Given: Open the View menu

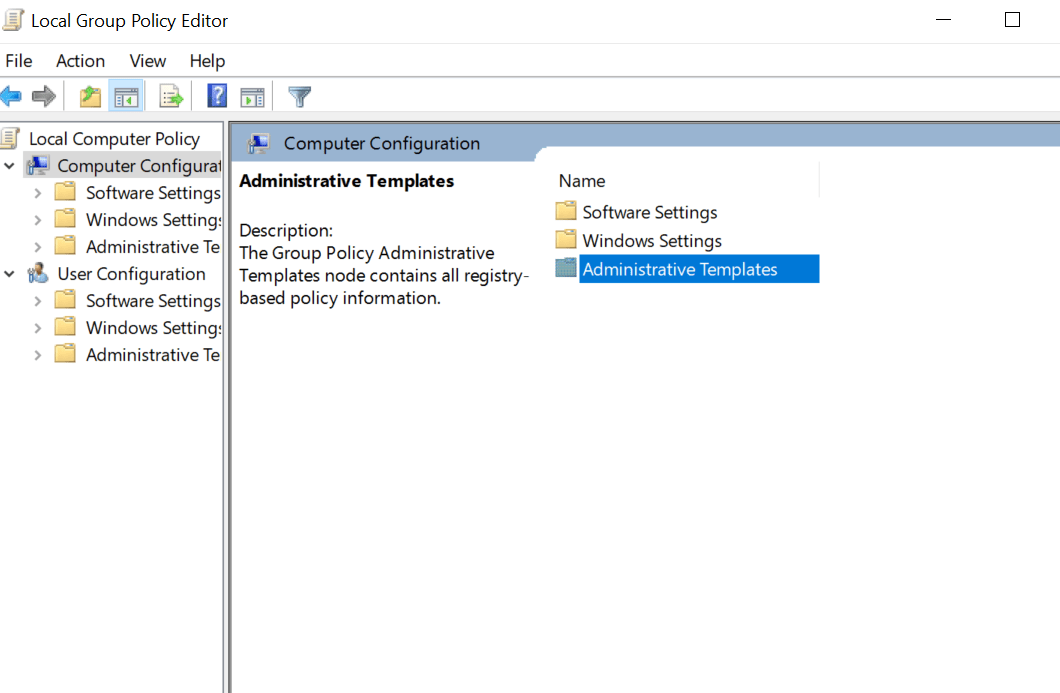Looking at the screenshot, I should coord(147,61).
